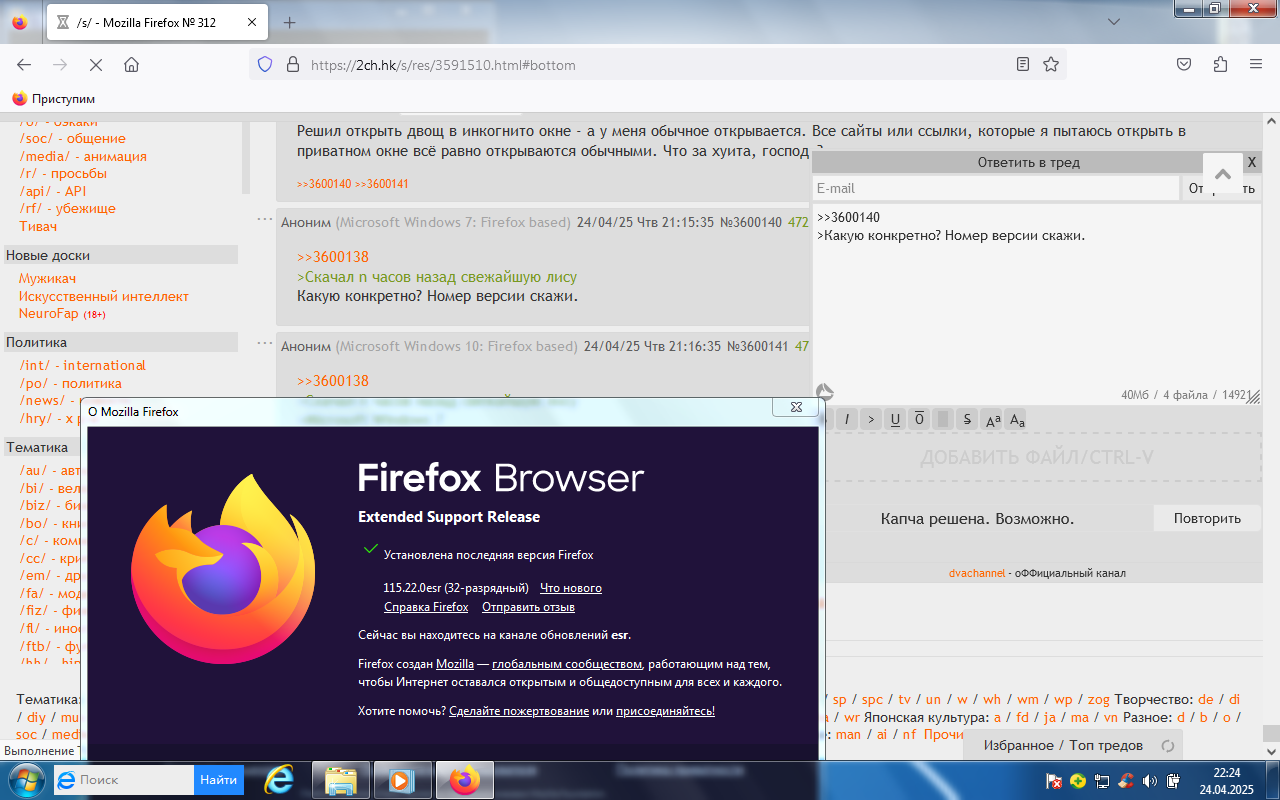
Task: Open Избранное in the bottom panel
Action: pos(1018,745)
